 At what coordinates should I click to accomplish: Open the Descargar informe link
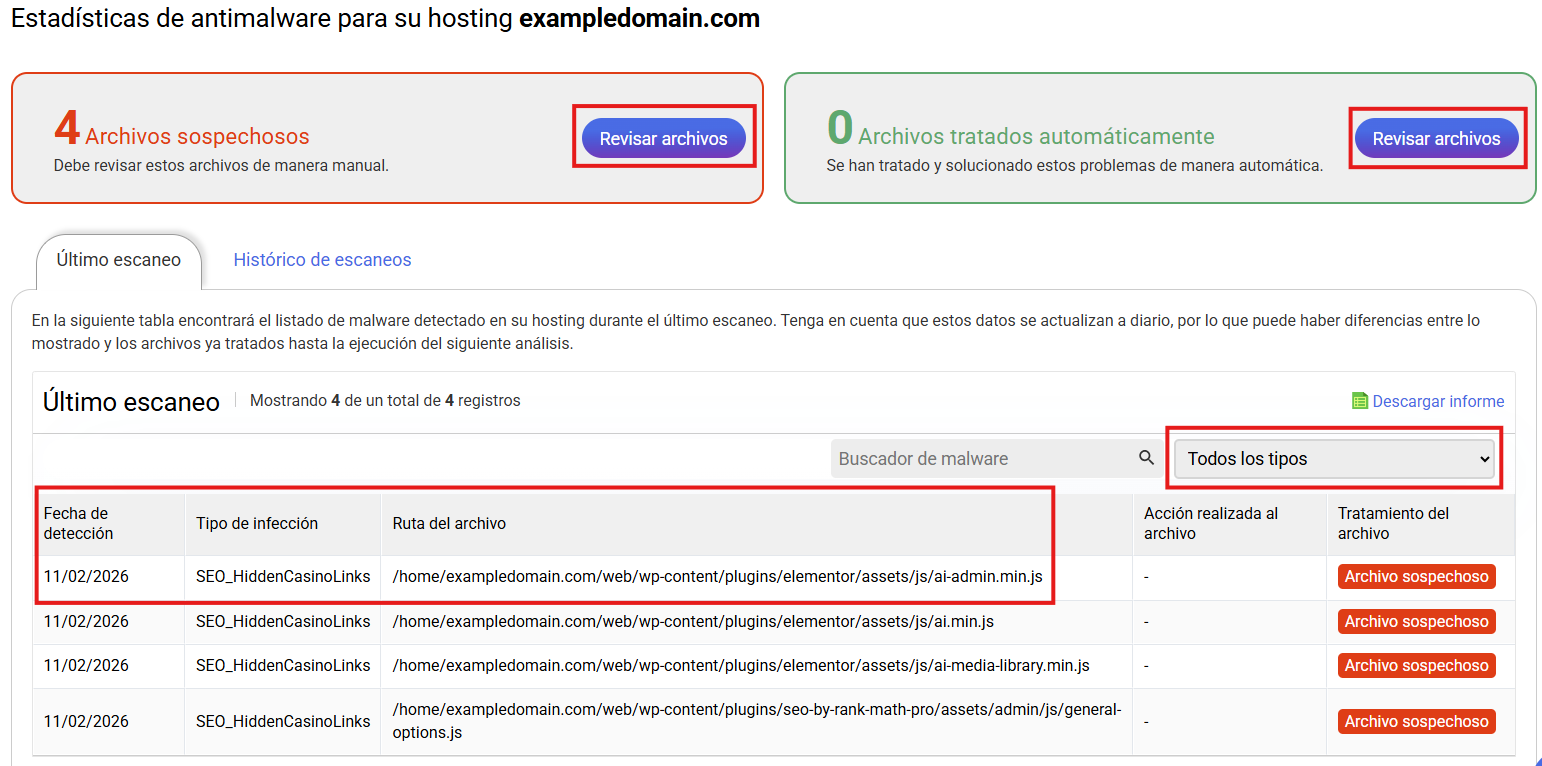click(1437, 401)
